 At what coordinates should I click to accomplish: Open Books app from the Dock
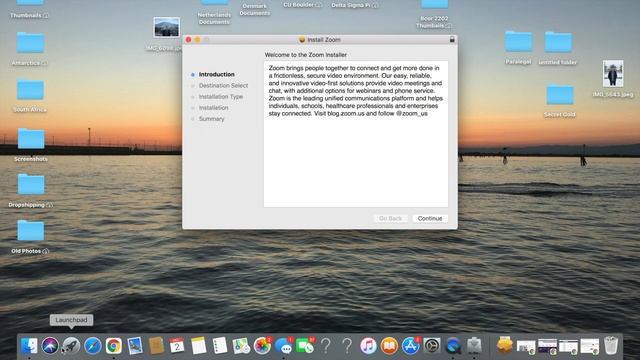pos(389,346)
